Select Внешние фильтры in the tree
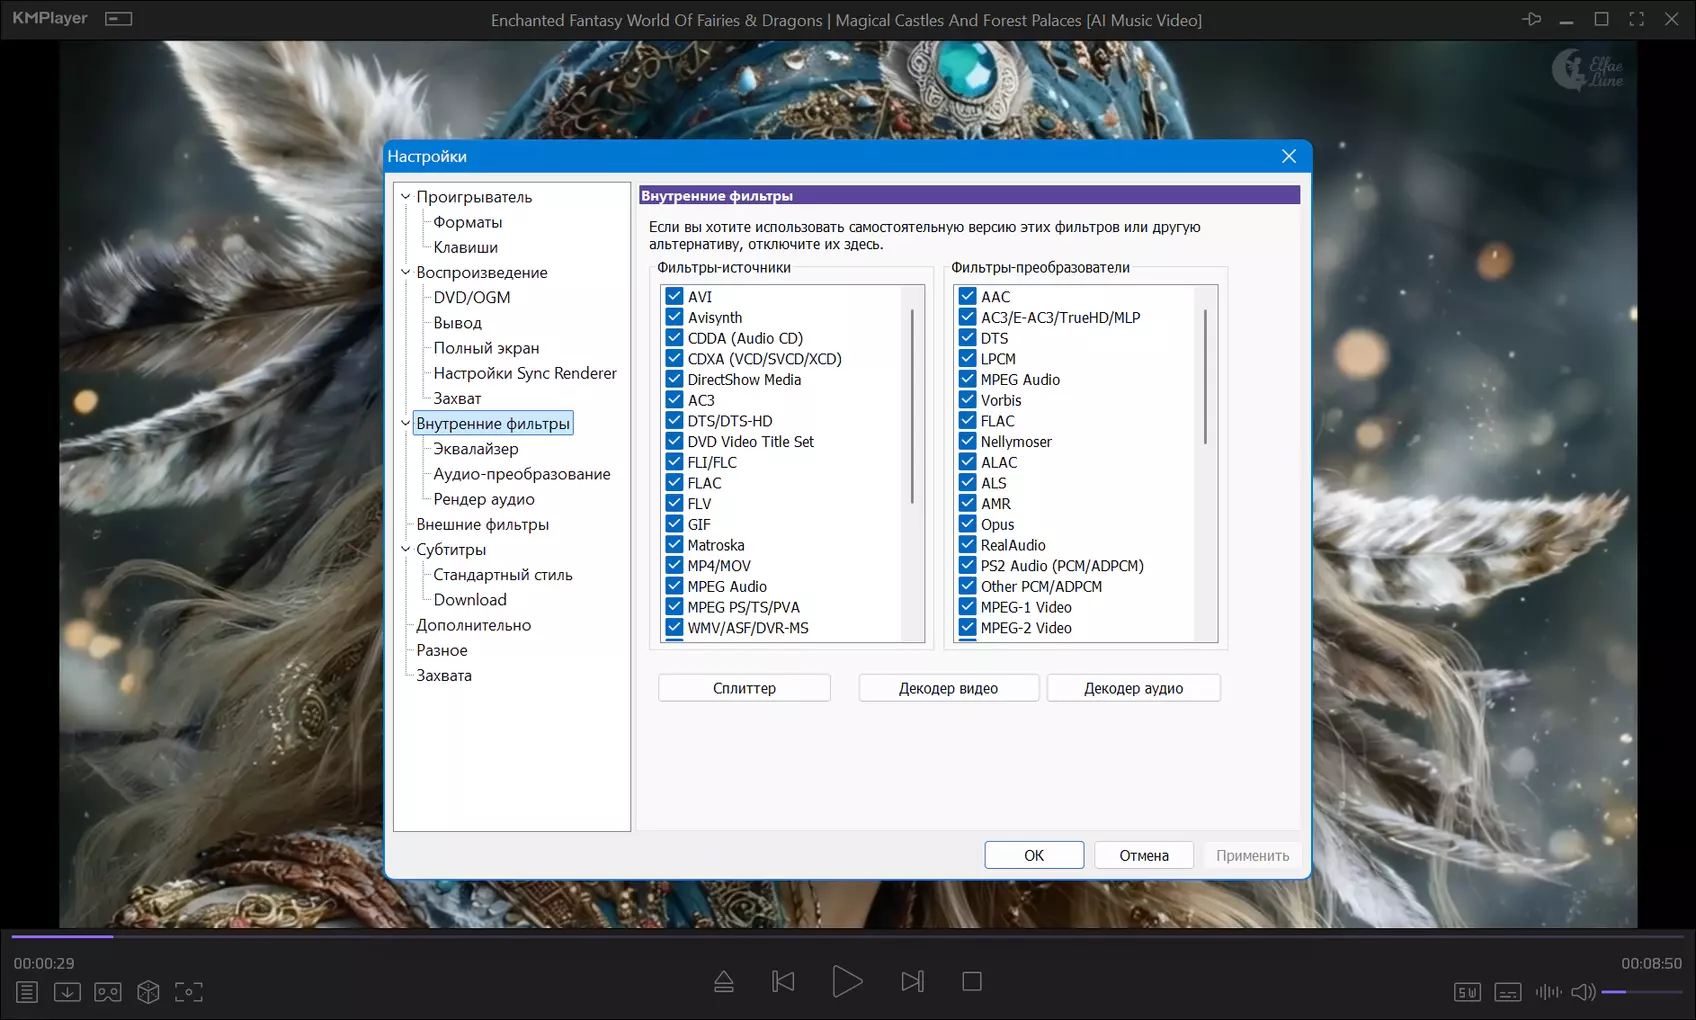 click(x=483, y=524)
